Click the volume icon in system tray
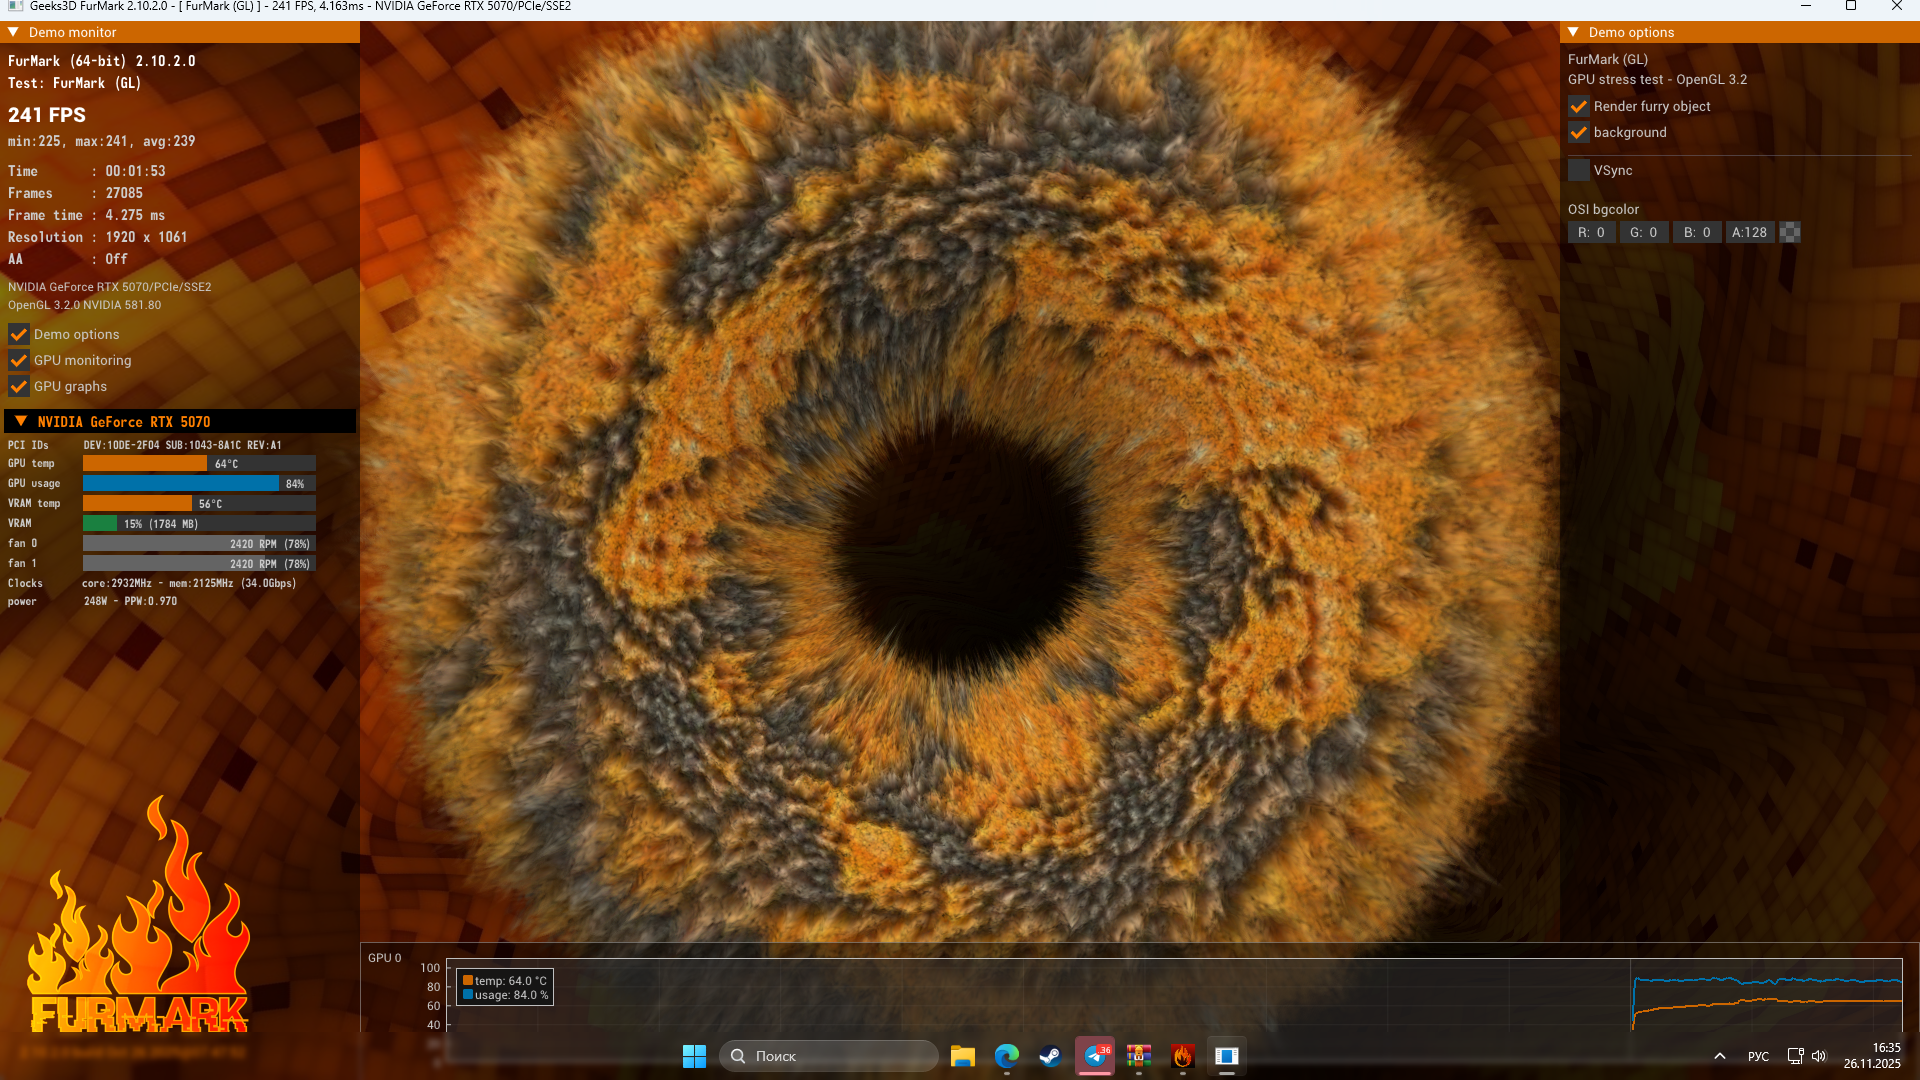 point(1819,1056)
